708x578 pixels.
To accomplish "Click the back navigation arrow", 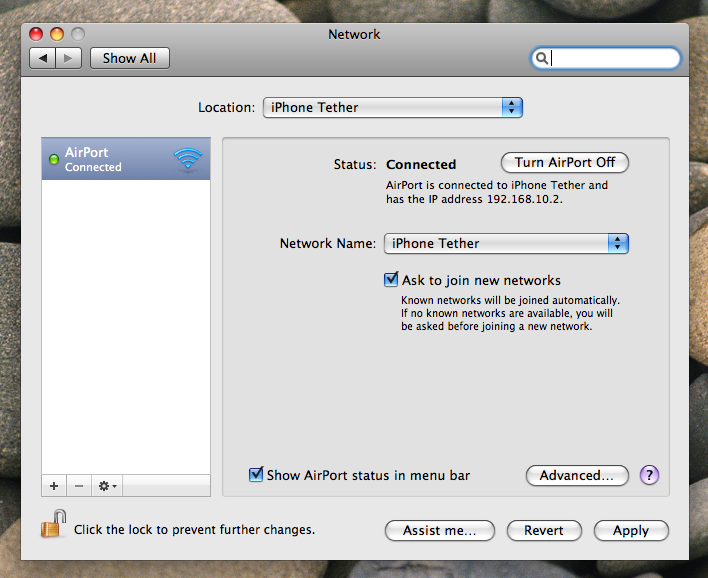I will pos(42,58).
